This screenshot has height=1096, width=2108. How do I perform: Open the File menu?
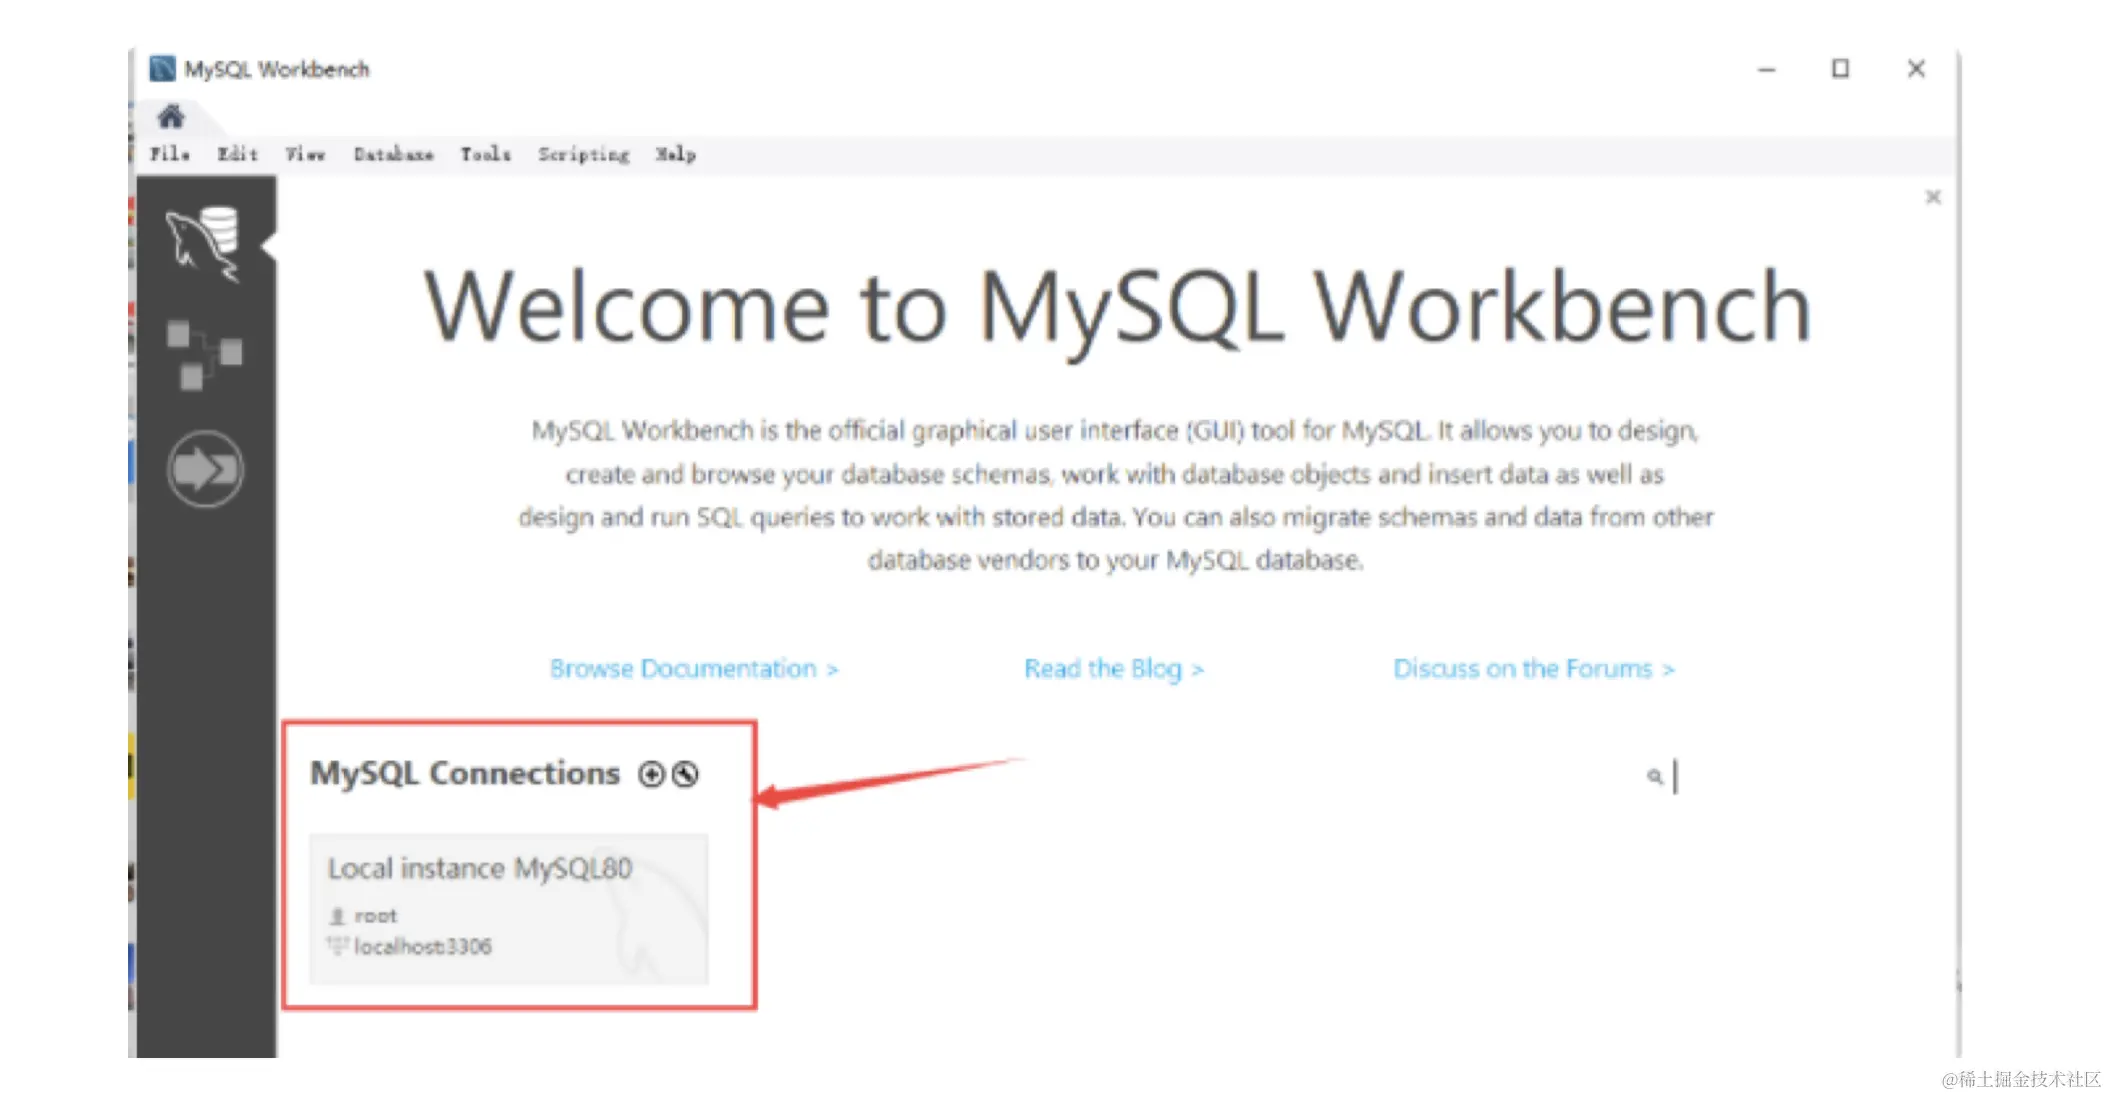coord(170,154)
